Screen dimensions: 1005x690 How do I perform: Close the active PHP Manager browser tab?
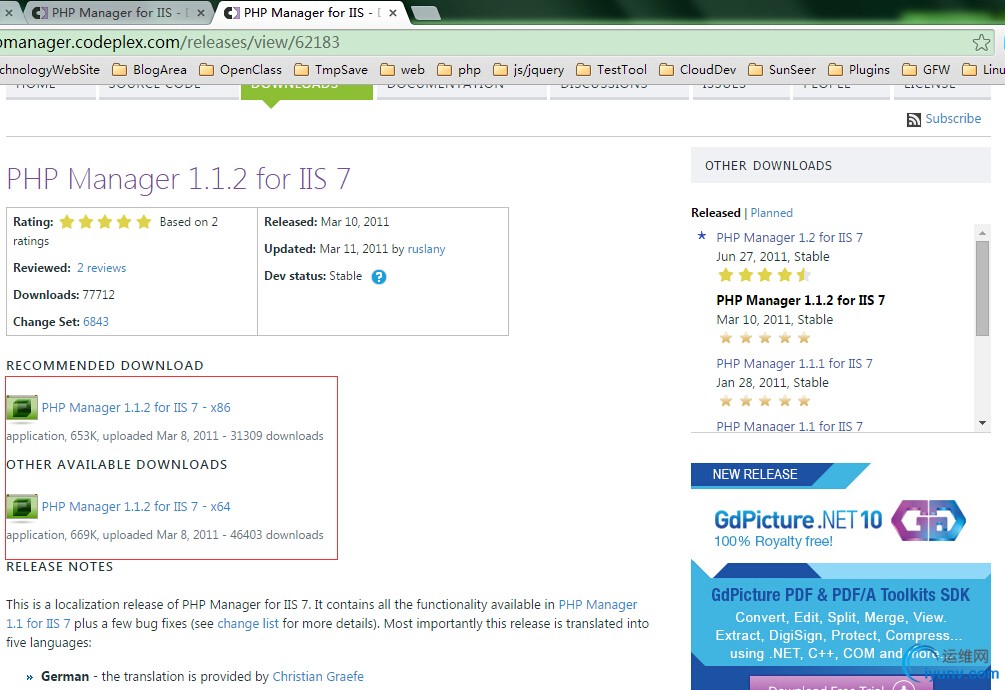click(393, 12)
